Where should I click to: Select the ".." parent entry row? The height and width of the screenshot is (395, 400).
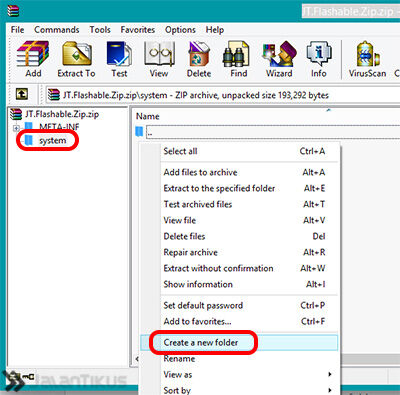coord(267,132)
